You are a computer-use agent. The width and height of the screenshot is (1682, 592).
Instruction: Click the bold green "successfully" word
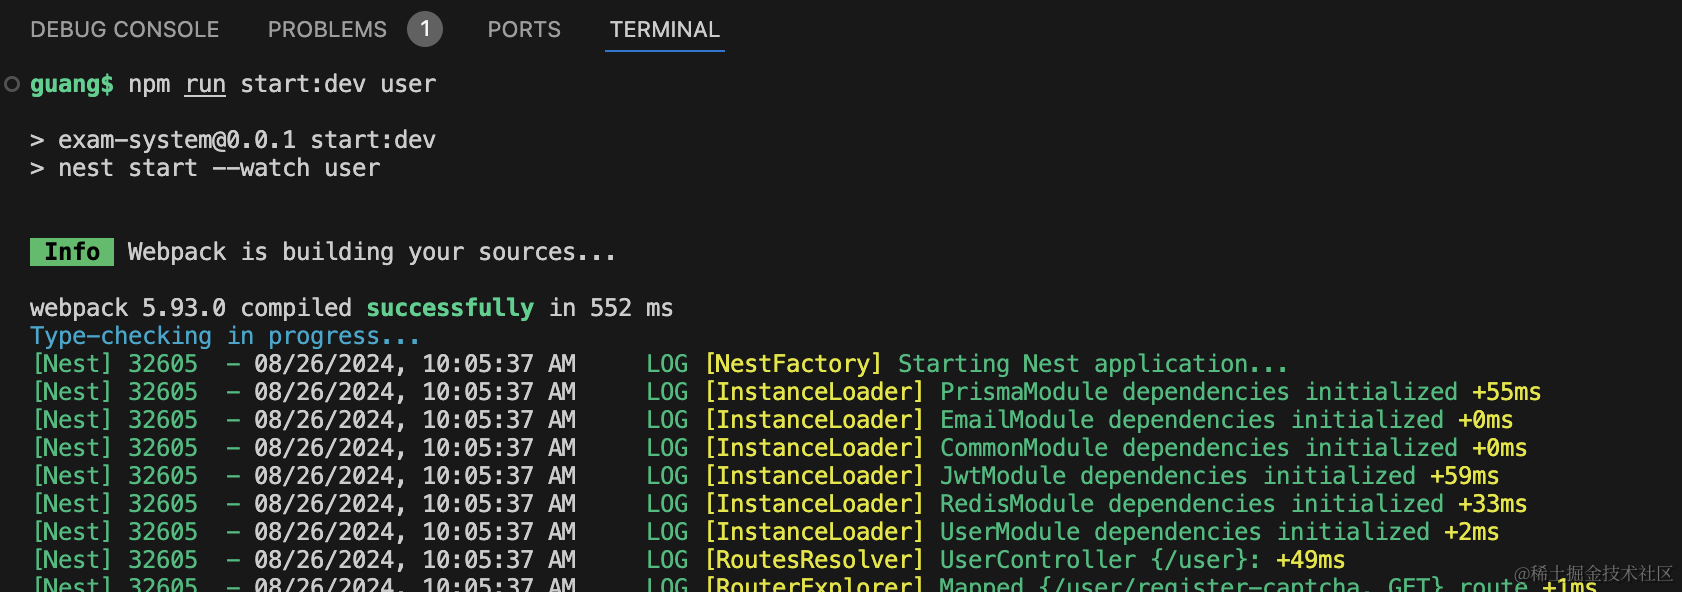pos(449,308)
